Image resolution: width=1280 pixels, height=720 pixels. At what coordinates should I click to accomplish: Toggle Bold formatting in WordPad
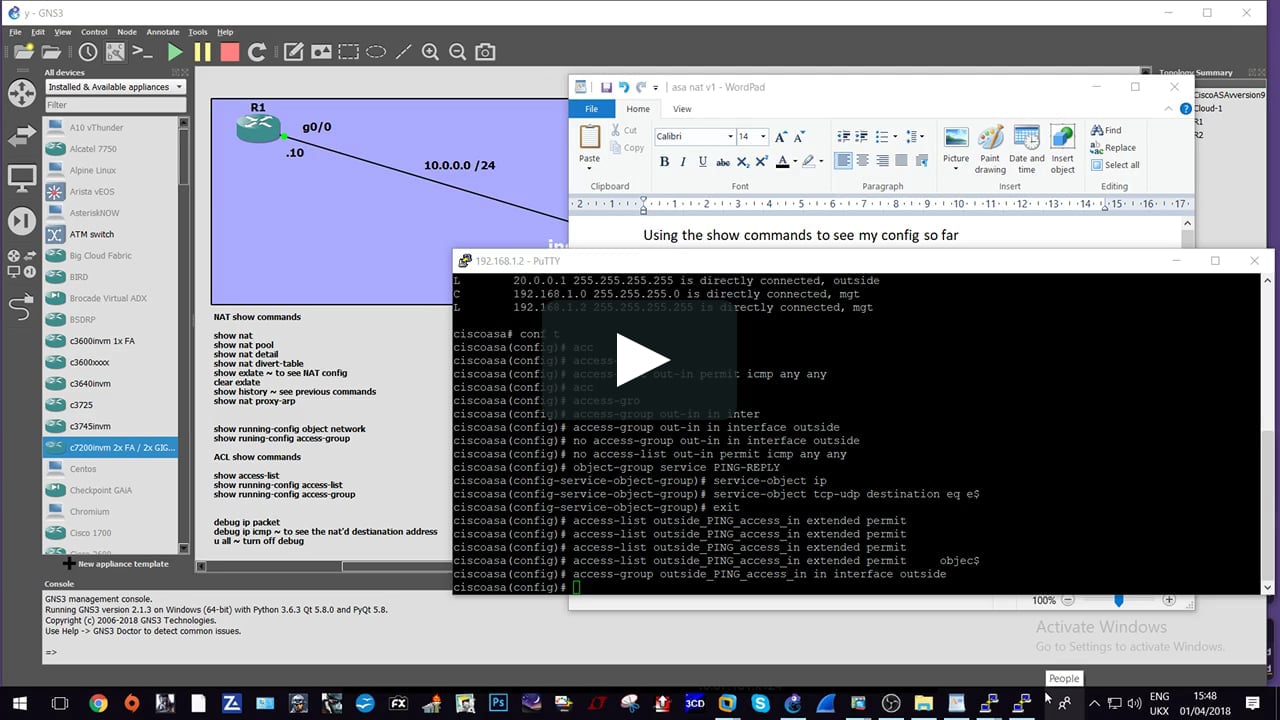[x=664, y=161]
